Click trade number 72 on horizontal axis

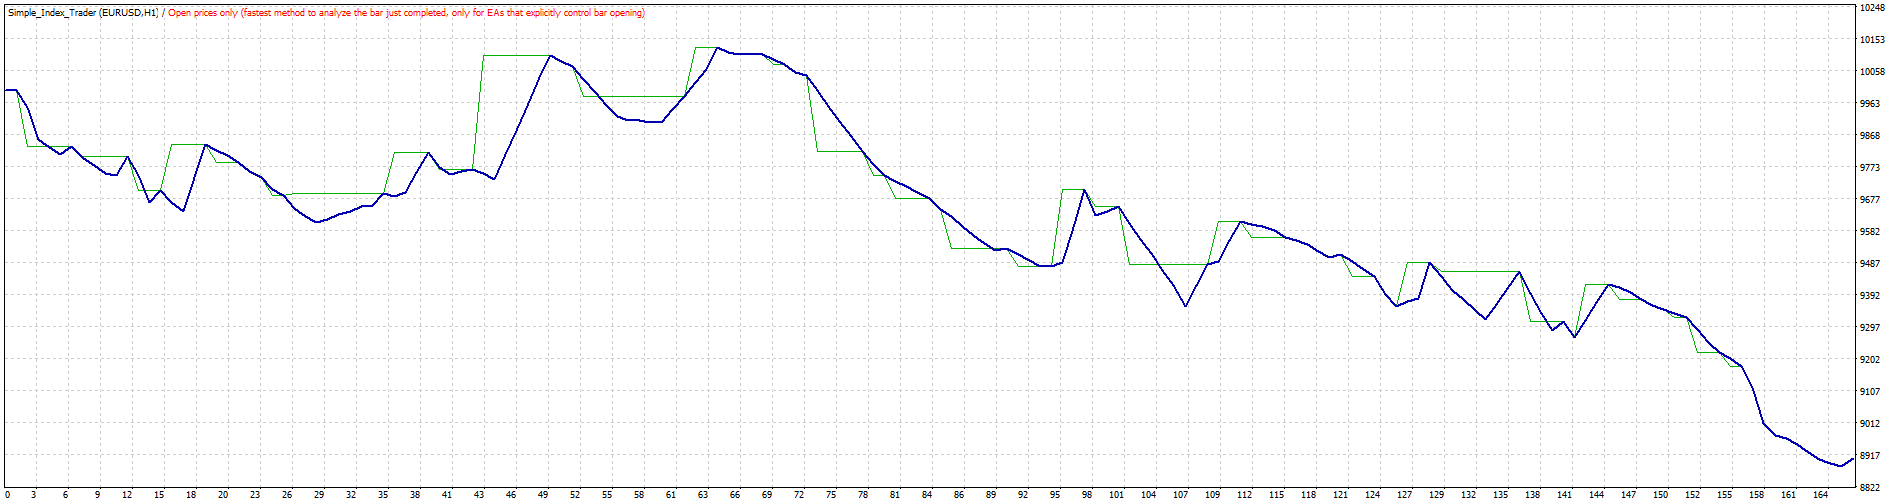pos(798,495)
